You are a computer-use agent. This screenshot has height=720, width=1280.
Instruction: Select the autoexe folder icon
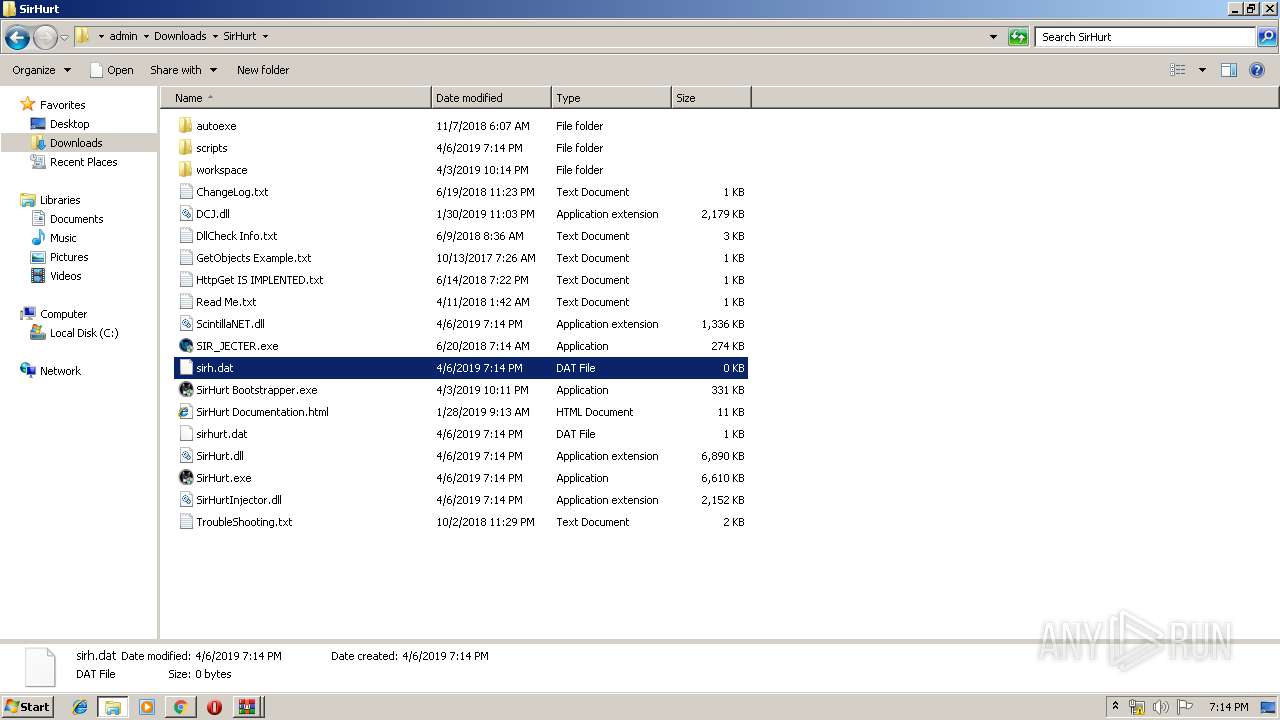(x=185, y=126)
